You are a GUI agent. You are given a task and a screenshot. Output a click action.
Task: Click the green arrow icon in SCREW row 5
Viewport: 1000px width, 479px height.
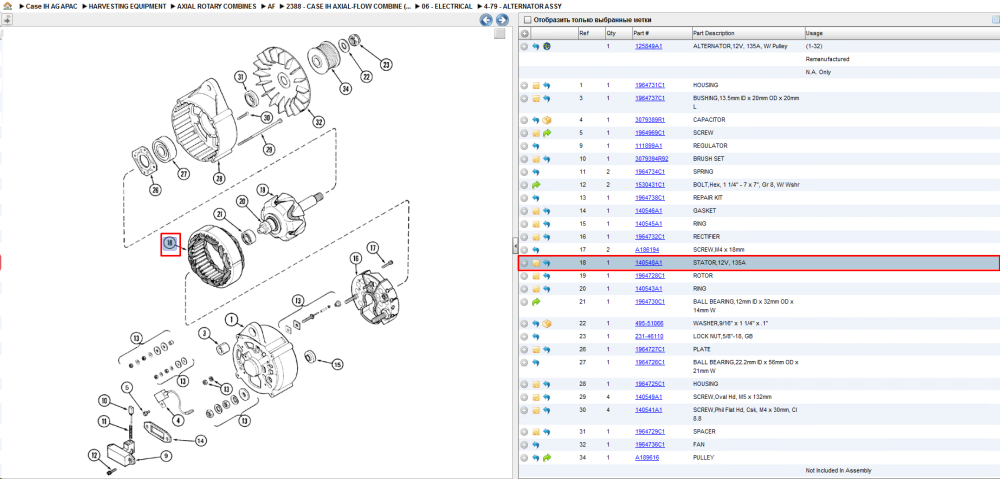547,133
